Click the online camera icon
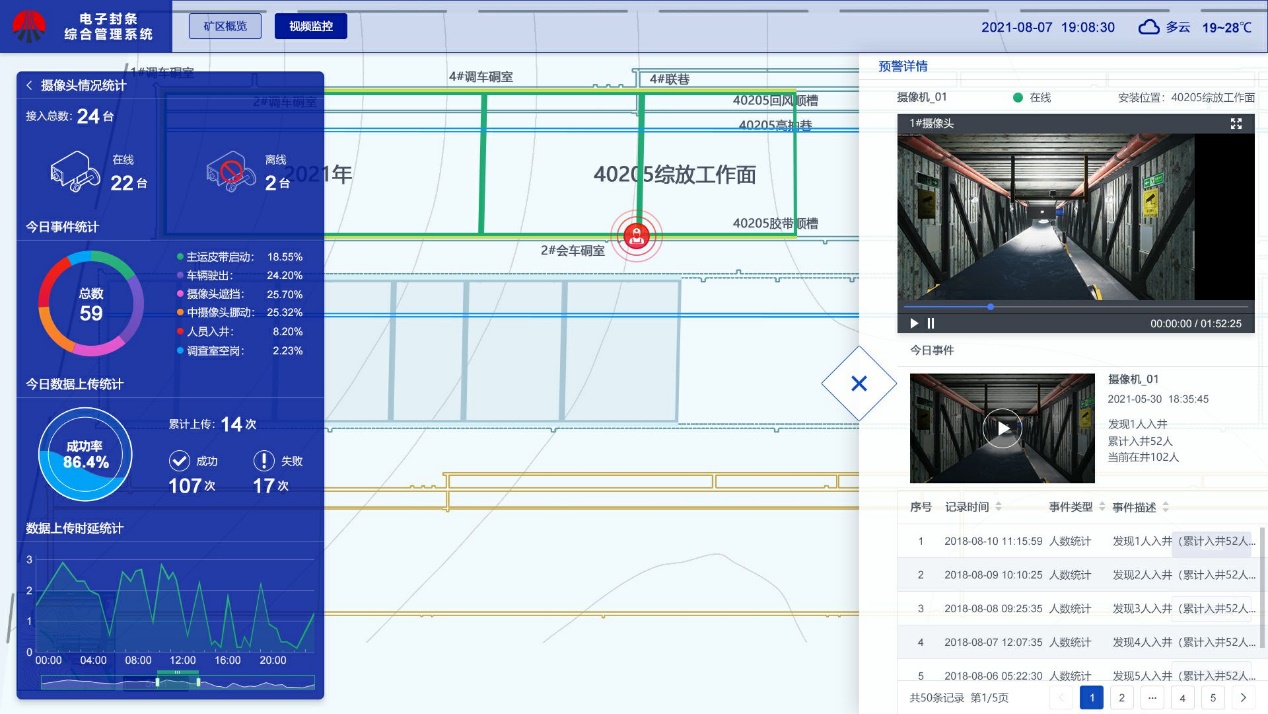Screen dimensions: 1268x714 75,171
